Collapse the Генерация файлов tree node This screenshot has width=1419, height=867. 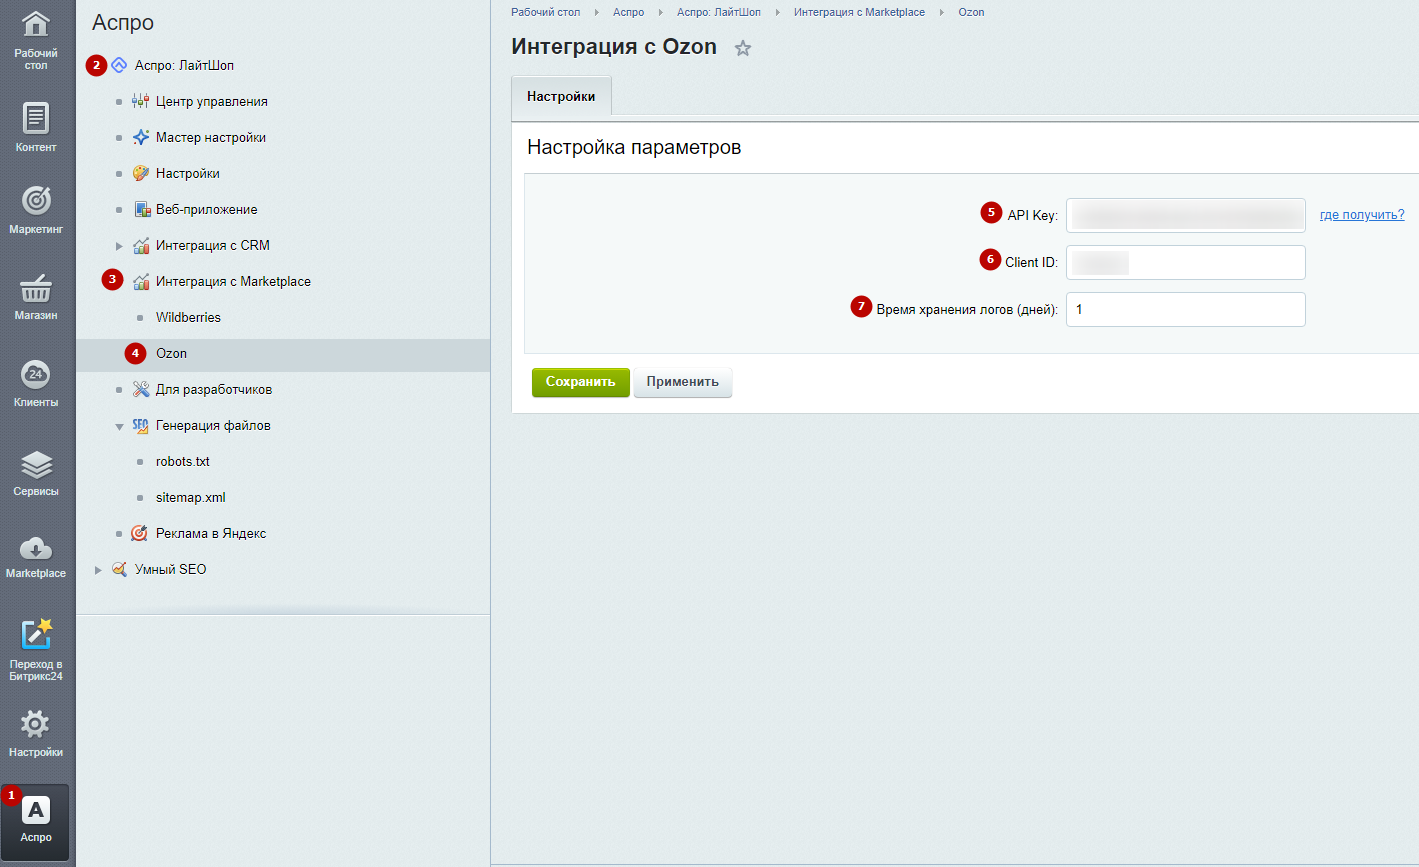click(x=119, y=426)
